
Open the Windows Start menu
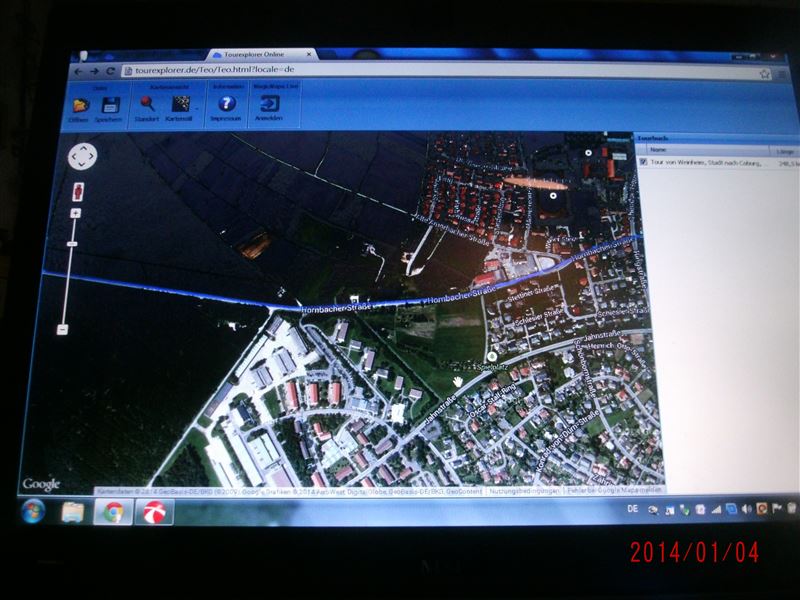click(32, 511)
